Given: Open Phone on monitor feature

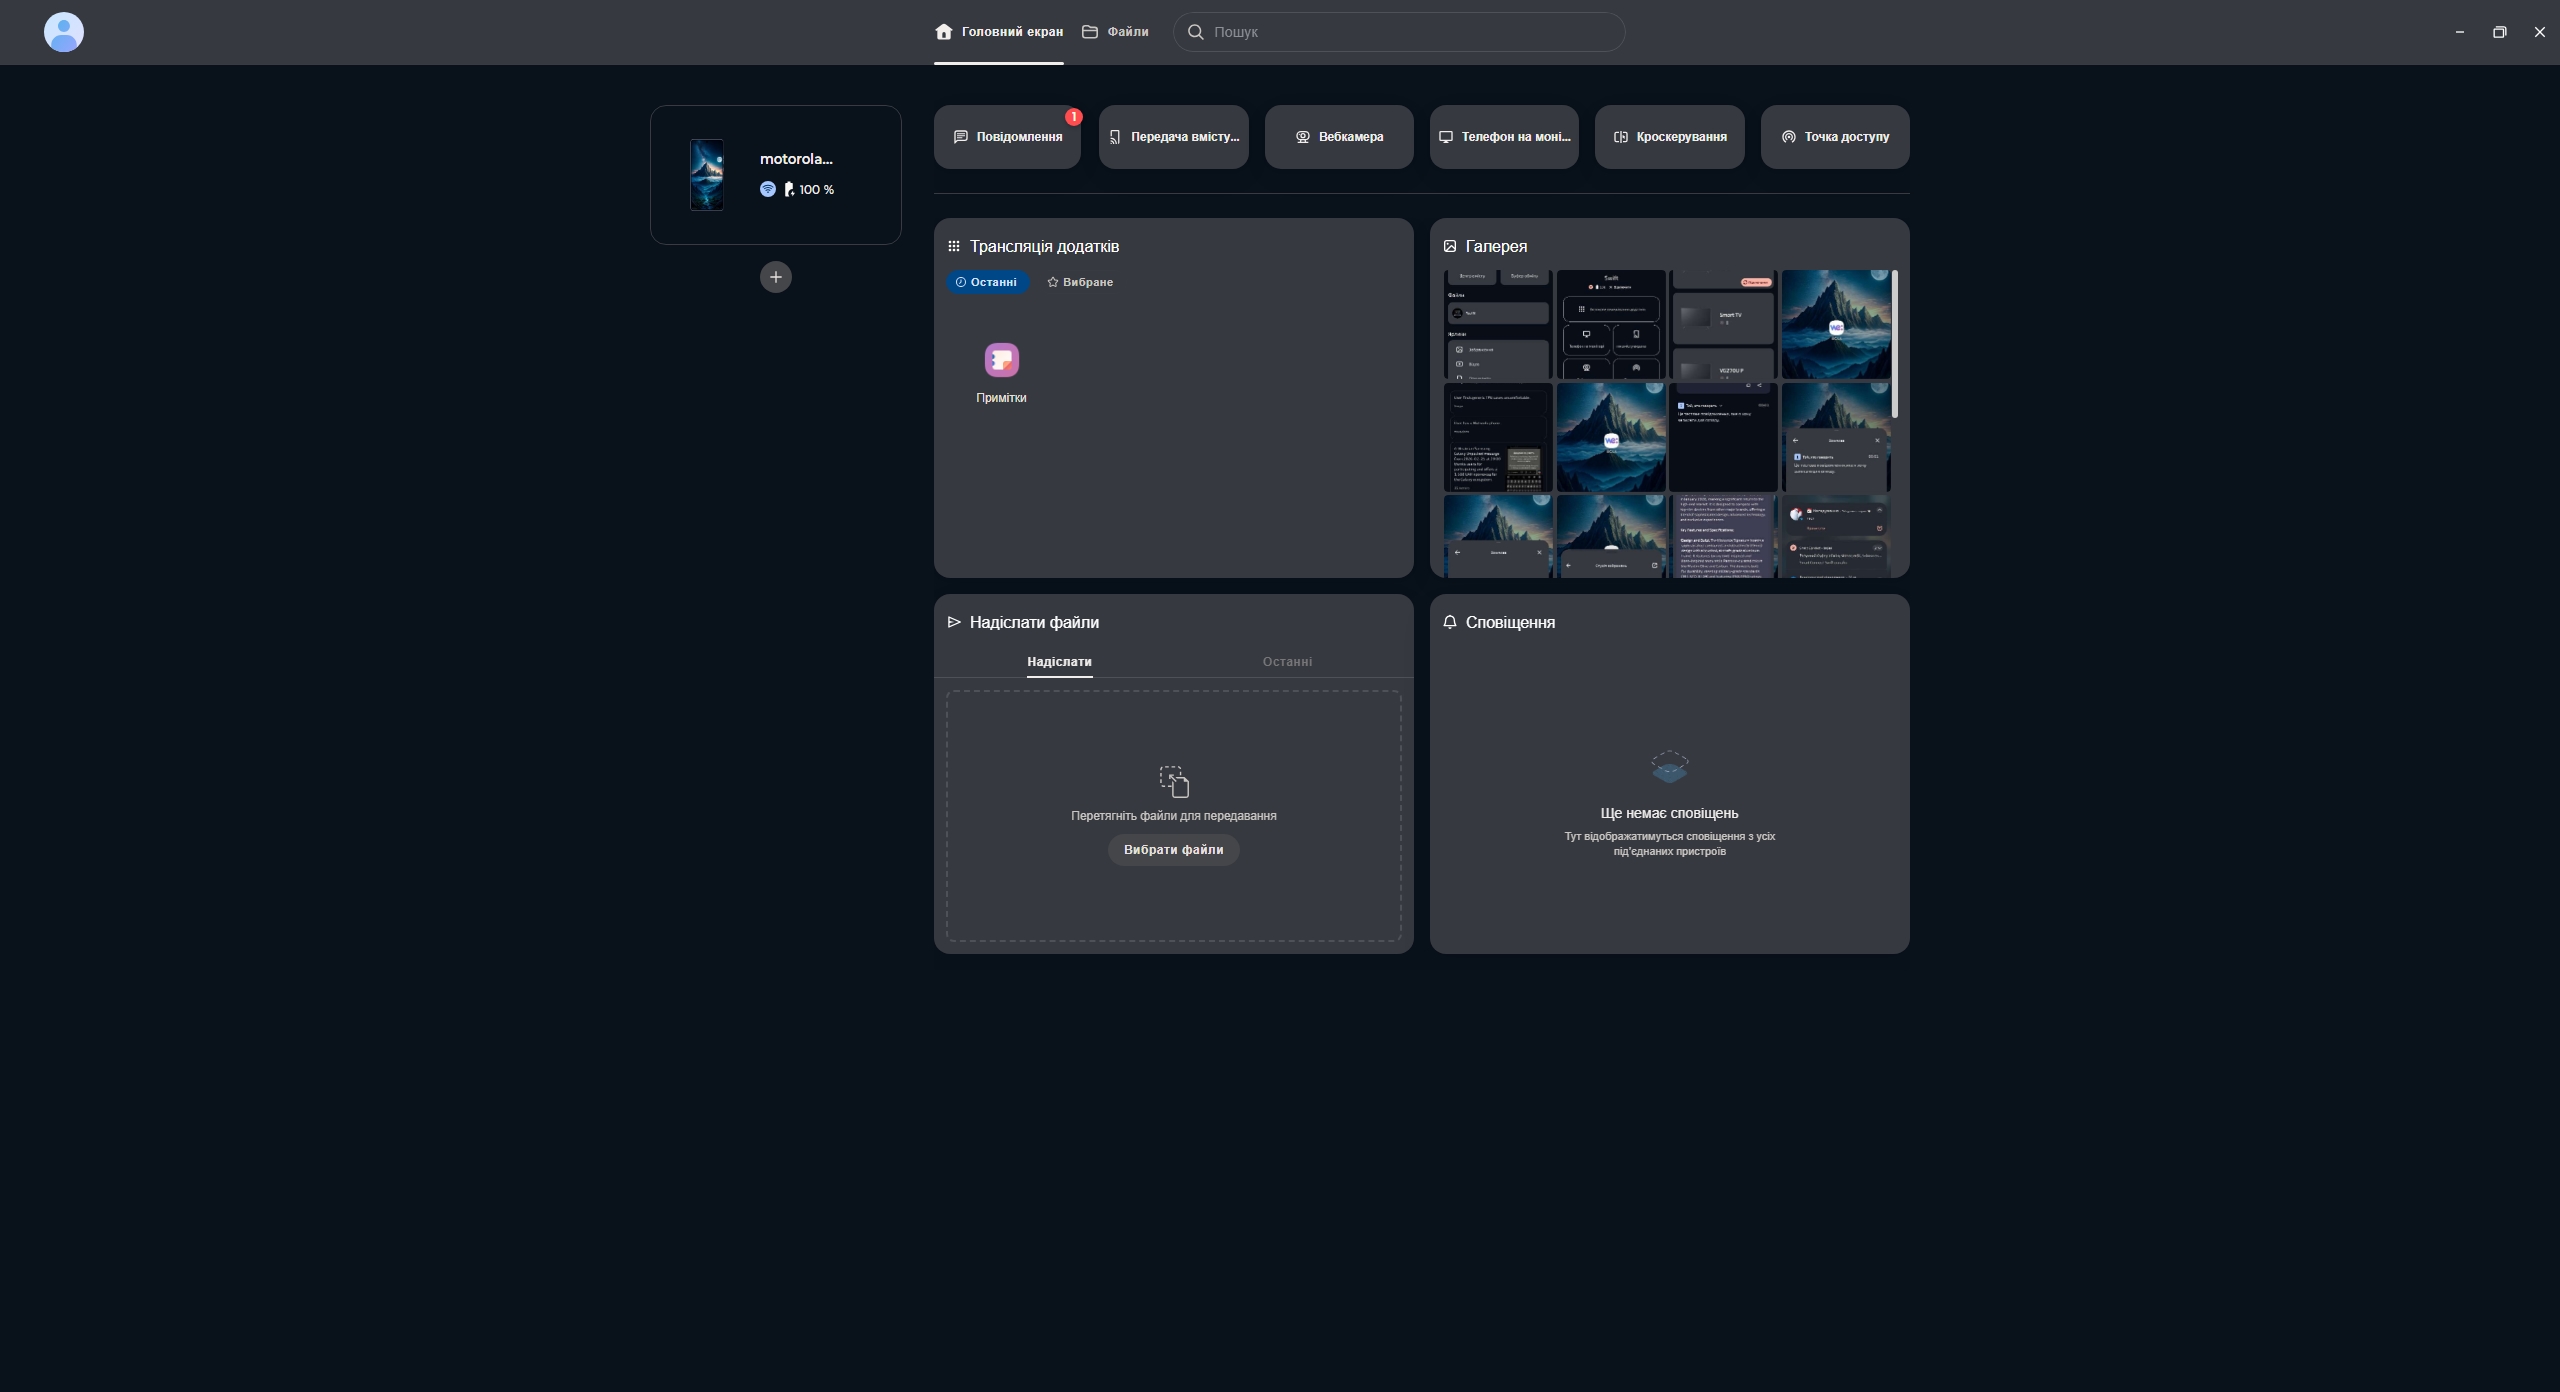Looking at the screenshot, I should pyautogui.click(x=1503, y=137).
